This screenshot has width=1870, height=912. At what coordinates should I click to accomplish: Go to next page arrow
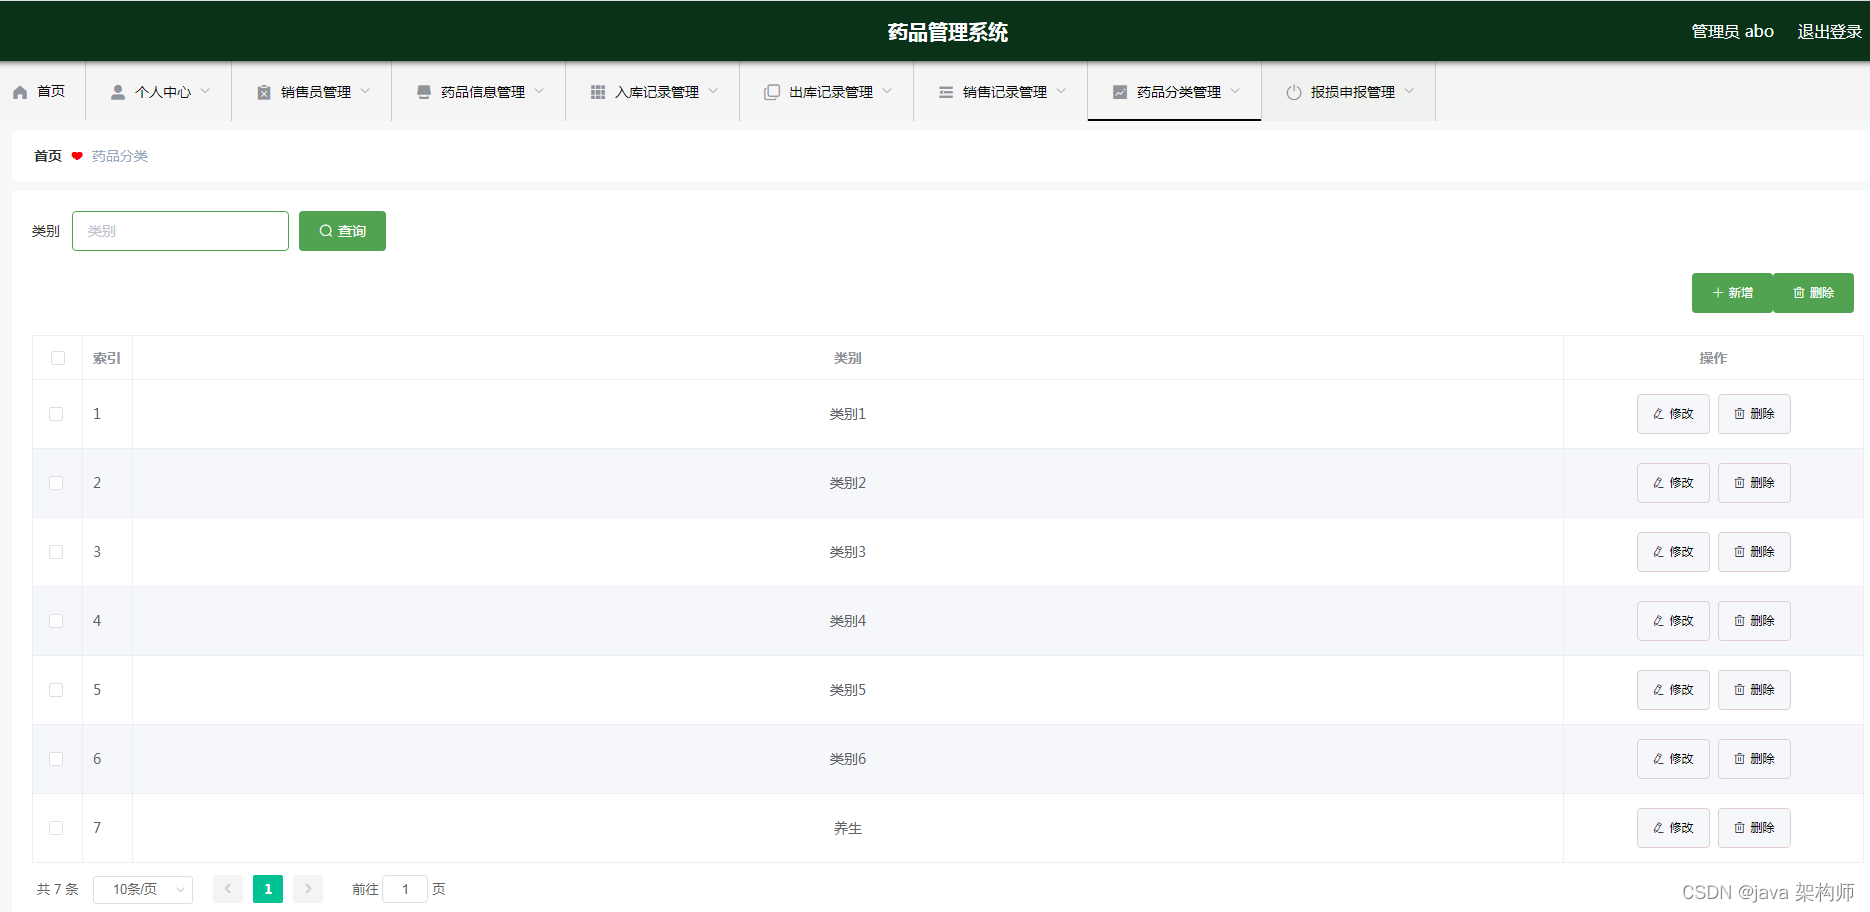(308, 889)
